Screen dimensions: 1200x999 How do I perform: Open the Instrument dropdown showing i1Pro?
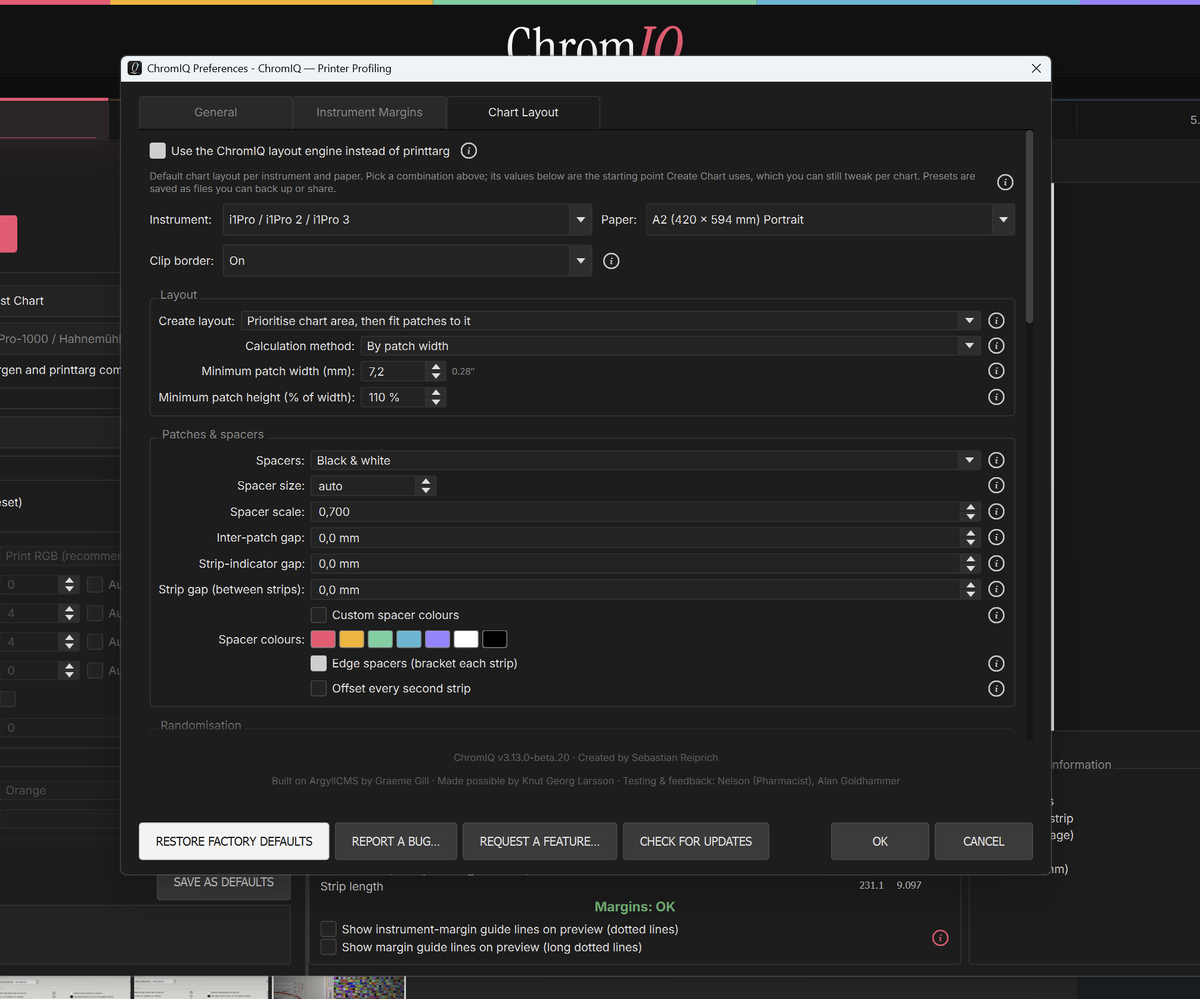tap(407, 219)
